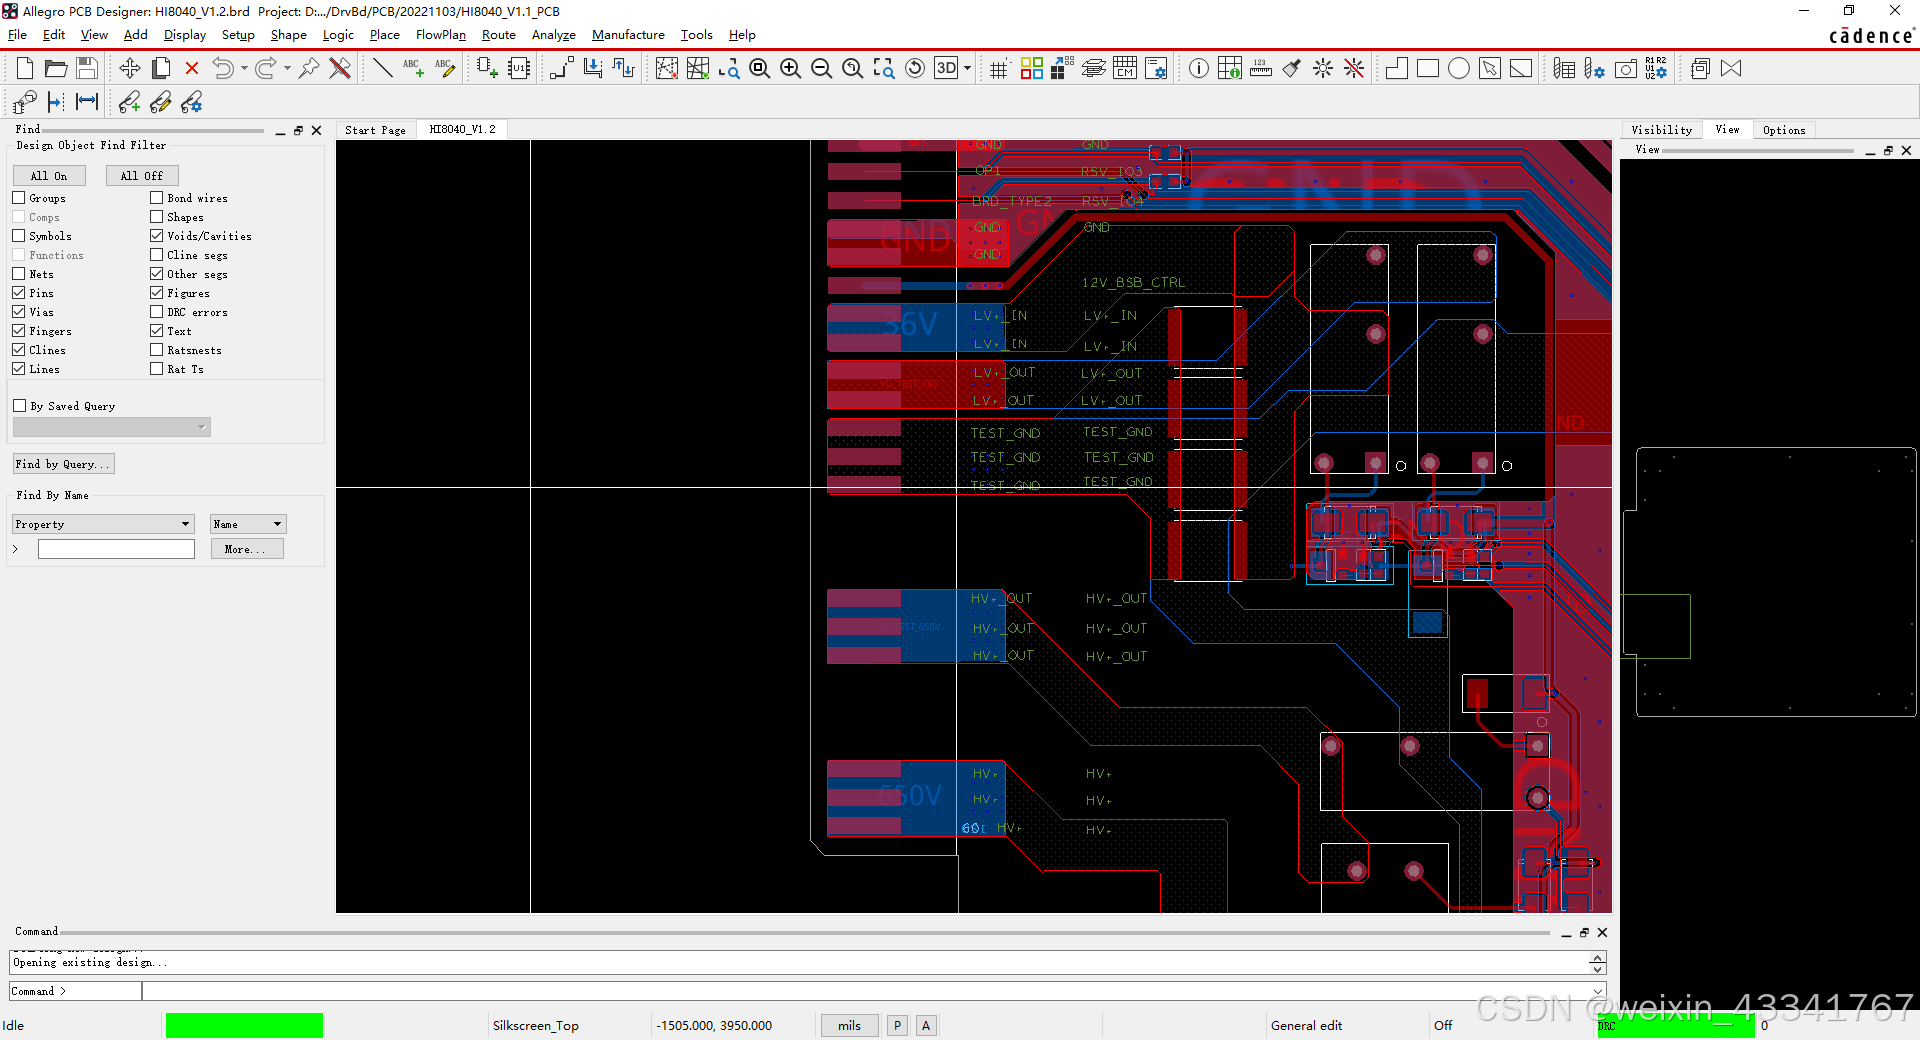Viewport: 1920px width, 1040px height.
Task: Open the Property dropdown under Find By Name
Action: 103,524
